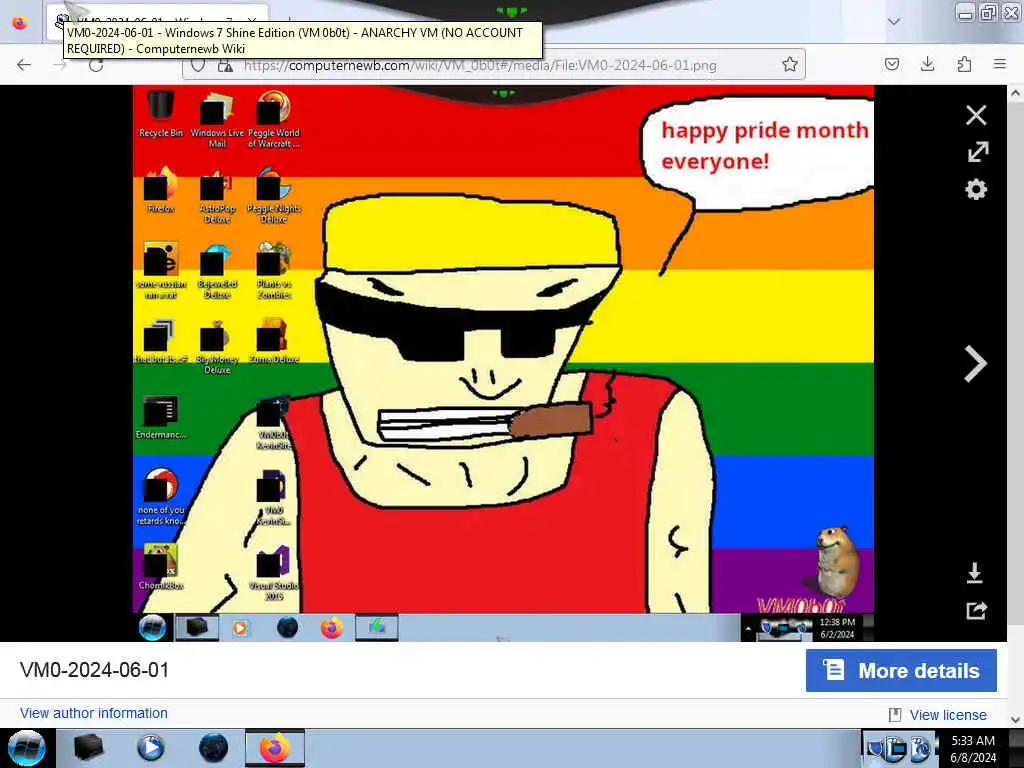This screenshot has height=768, width=1024.
Task: Close the media viewer with the X icon
Action: point(976,115)
